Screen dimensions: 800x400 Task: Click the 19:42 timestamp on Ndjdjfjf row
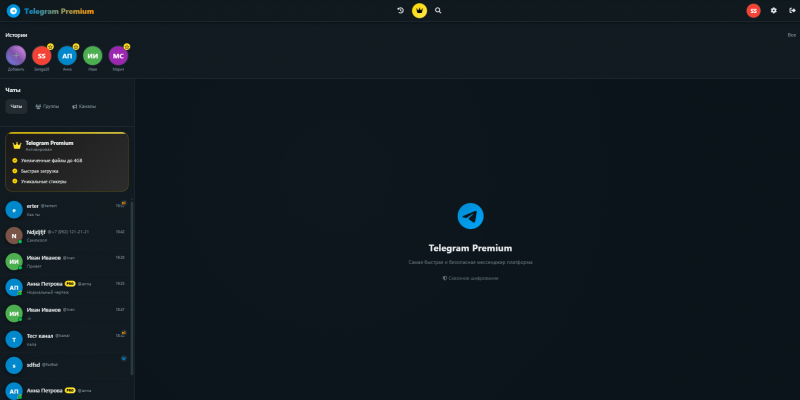tap(120, 232)
